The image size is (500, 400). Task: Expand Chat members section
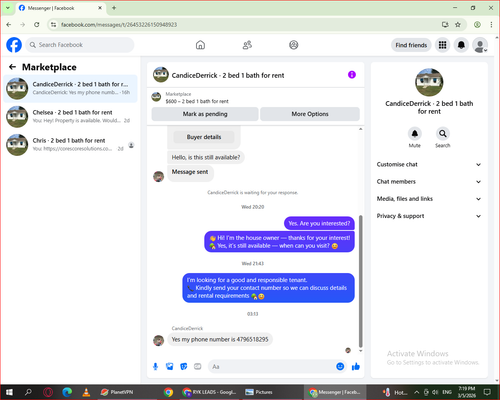point(429,182)
